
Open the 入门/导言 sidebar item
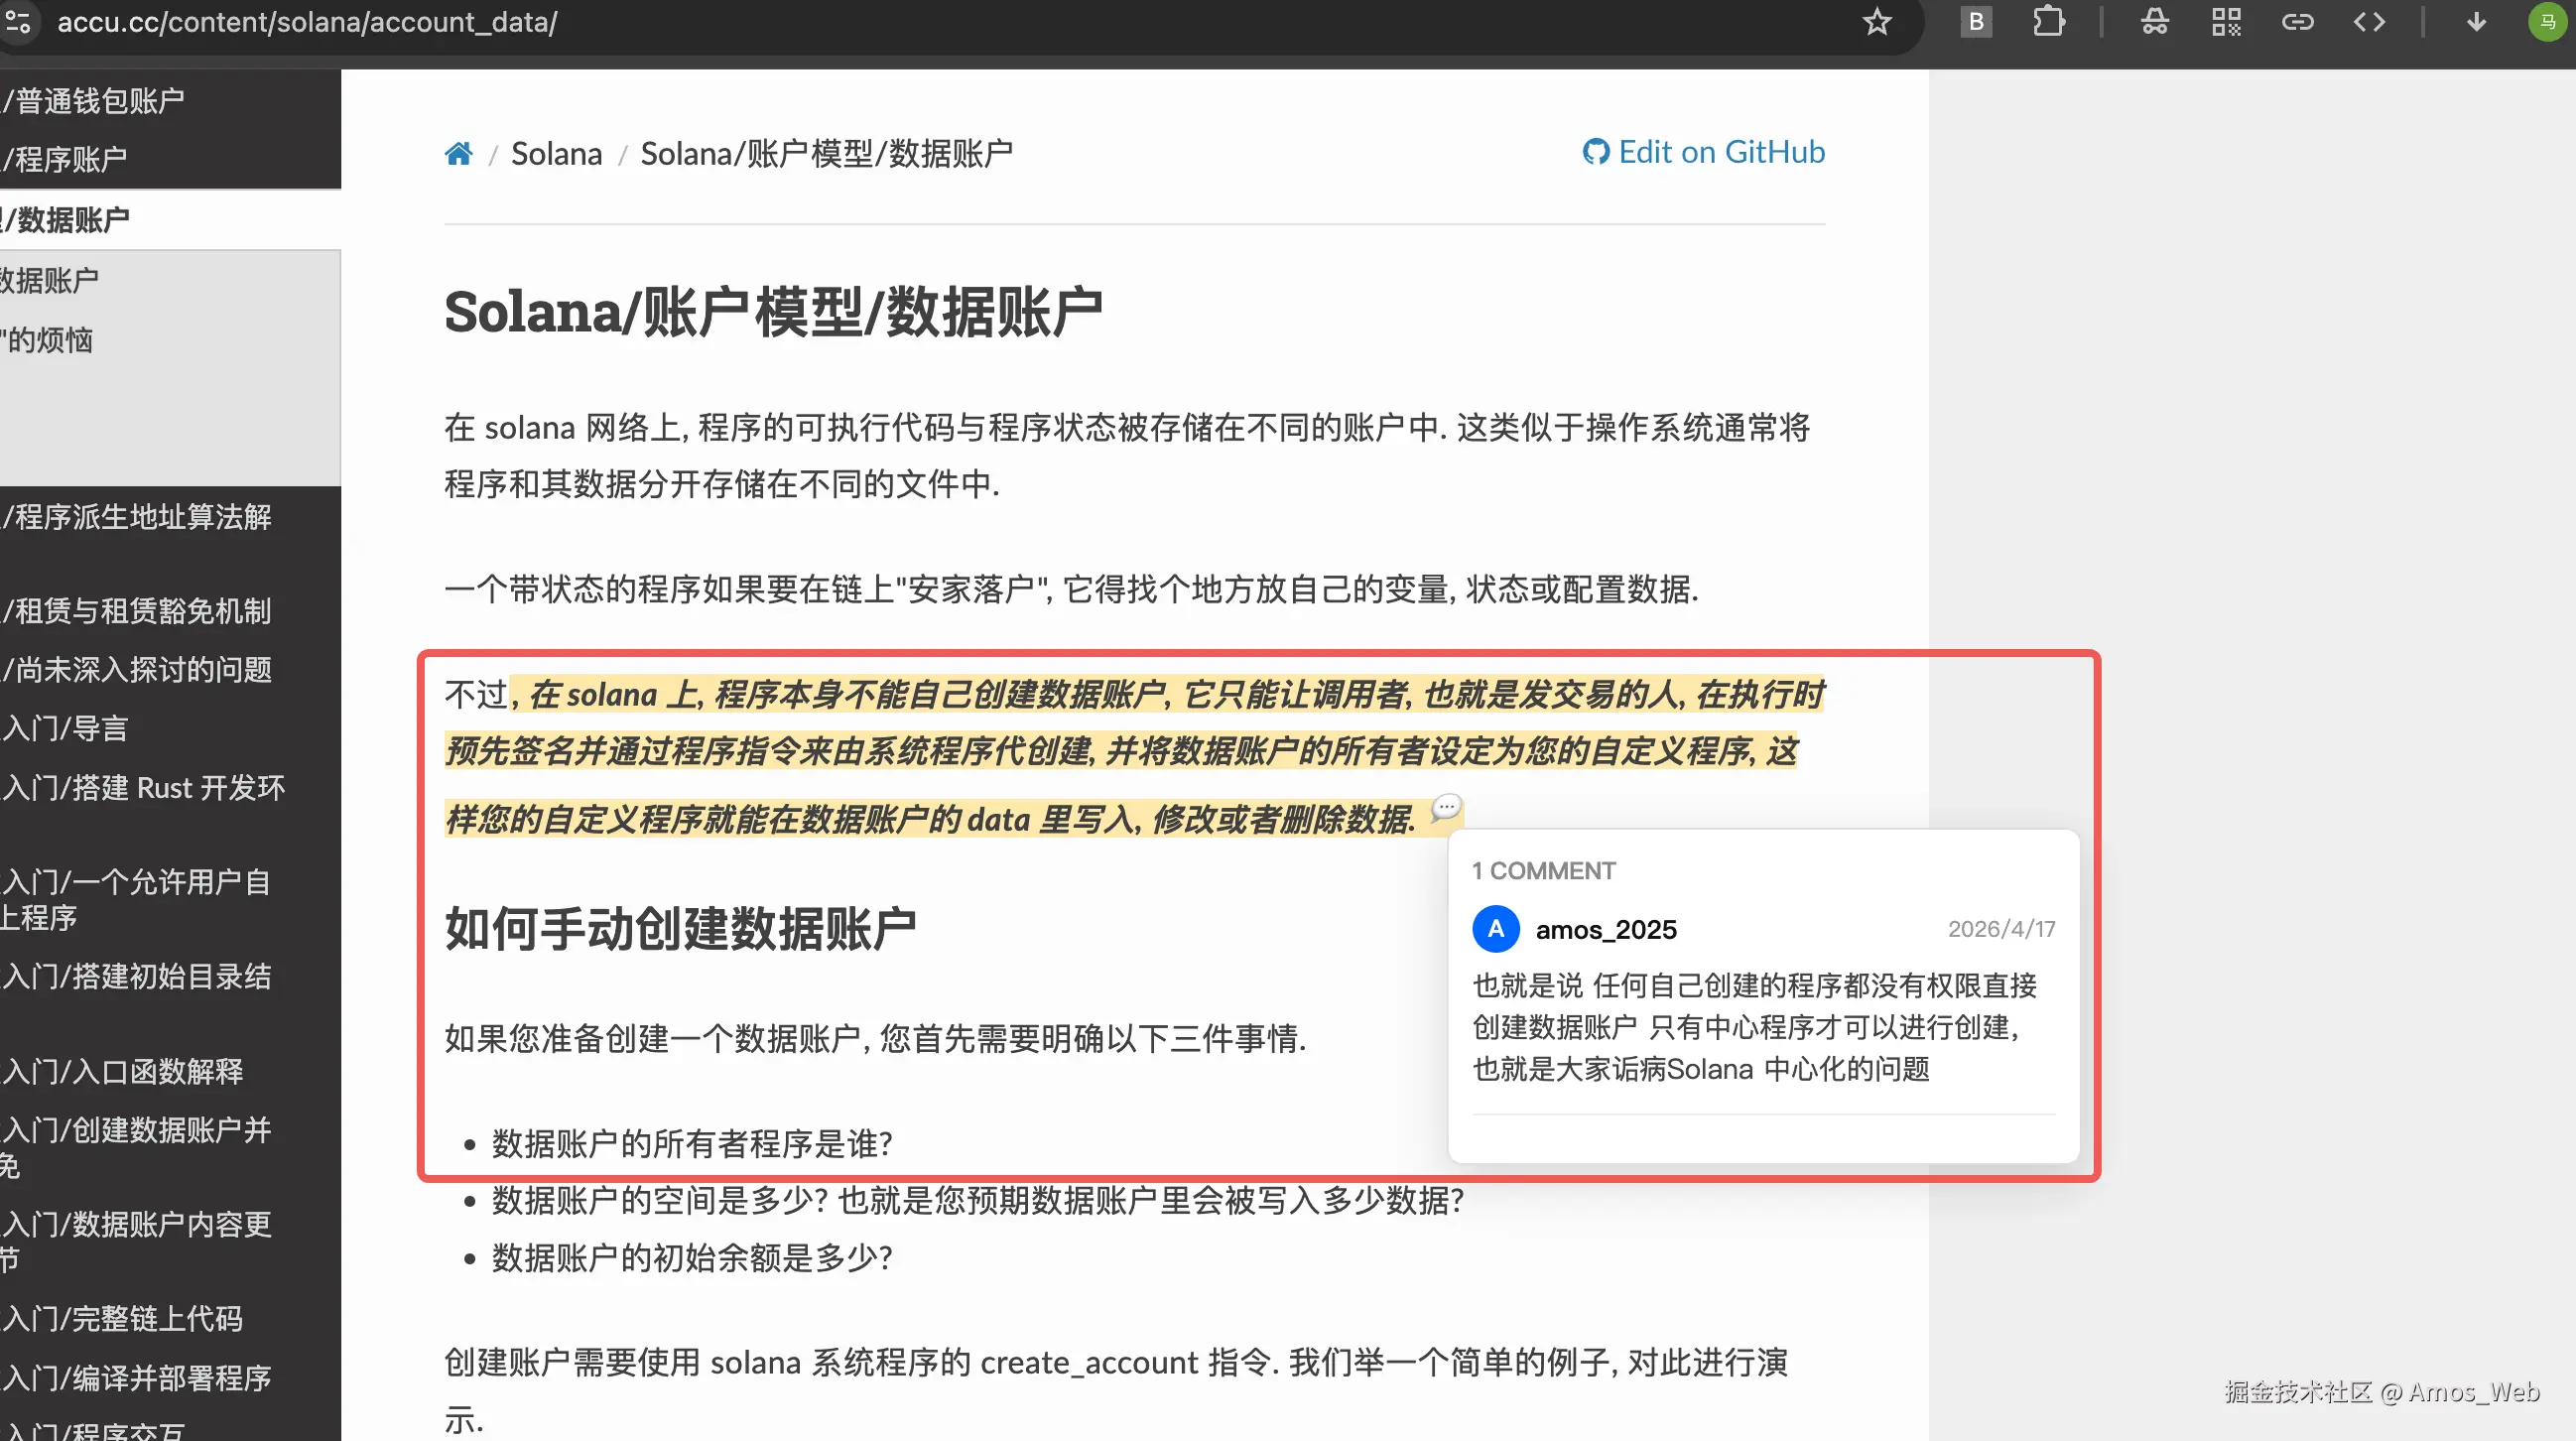(66, 728)
